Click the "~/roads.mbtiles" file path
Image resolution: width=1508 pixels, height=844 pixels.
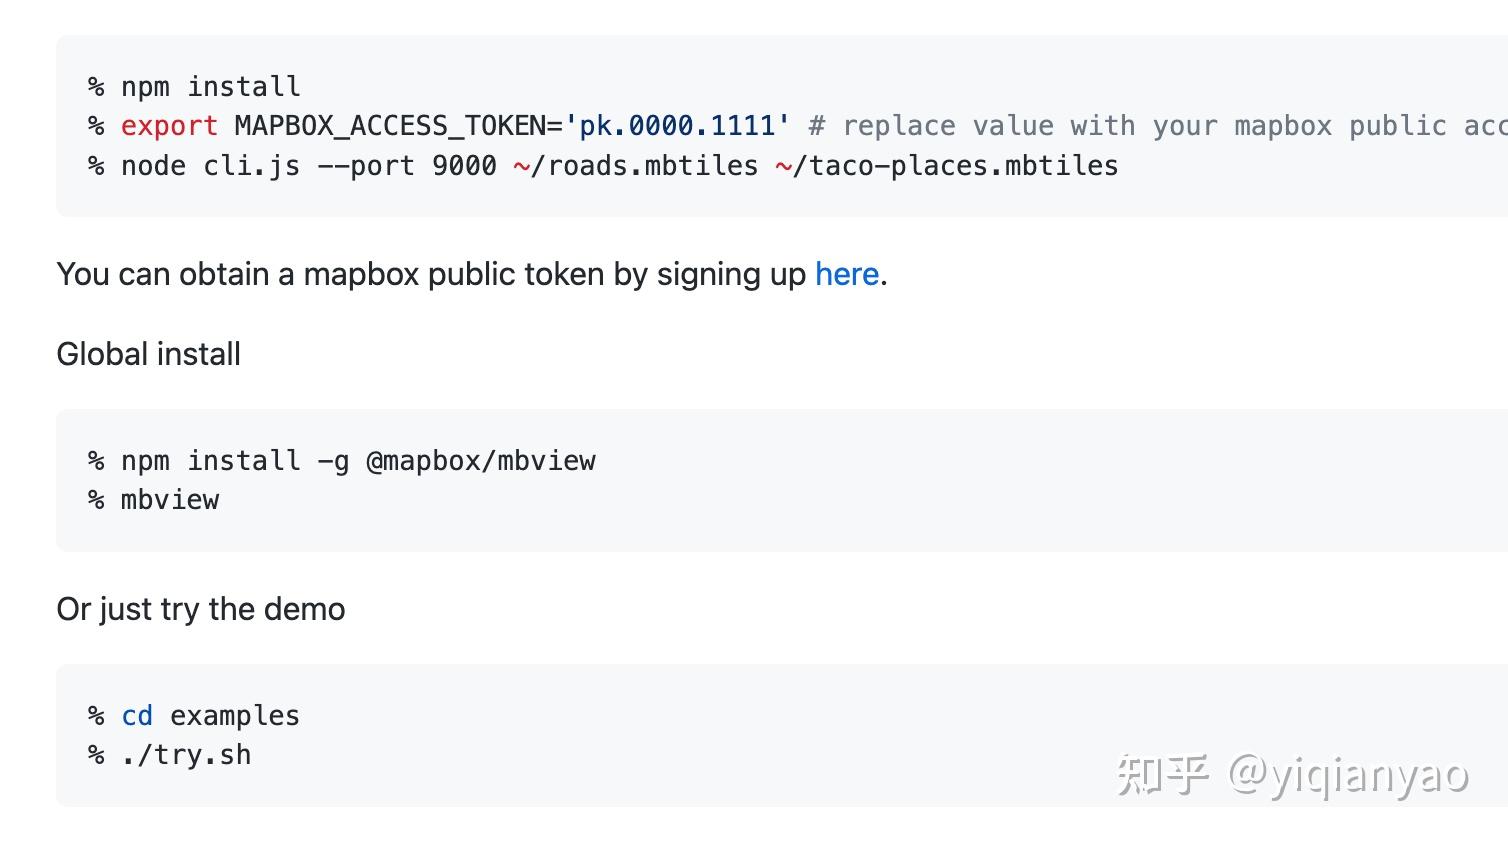click(x=636, y=166)
